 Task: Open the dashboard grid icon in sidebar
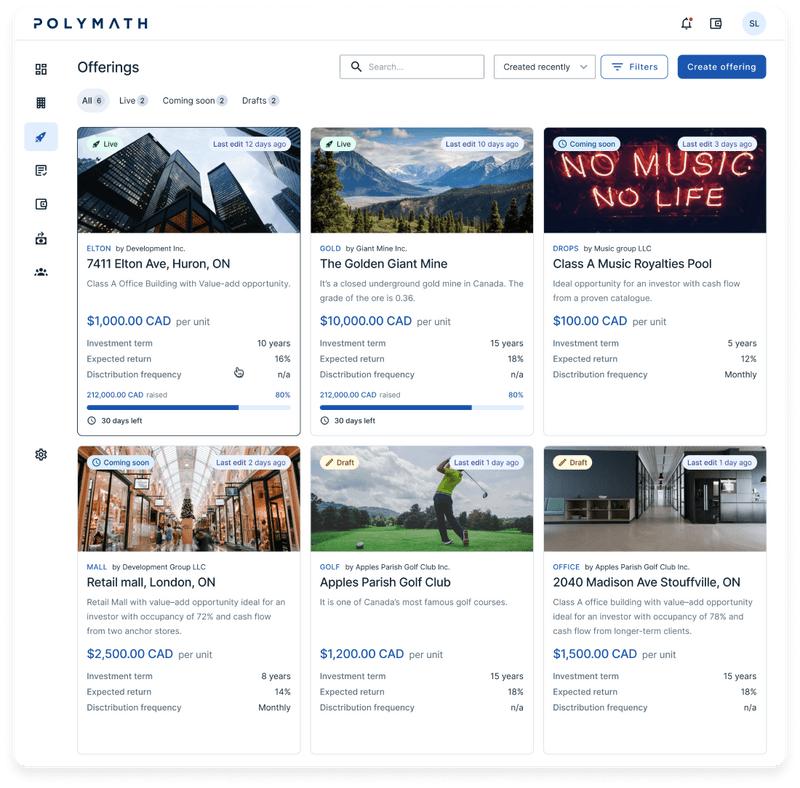click(x=41, y=70)
